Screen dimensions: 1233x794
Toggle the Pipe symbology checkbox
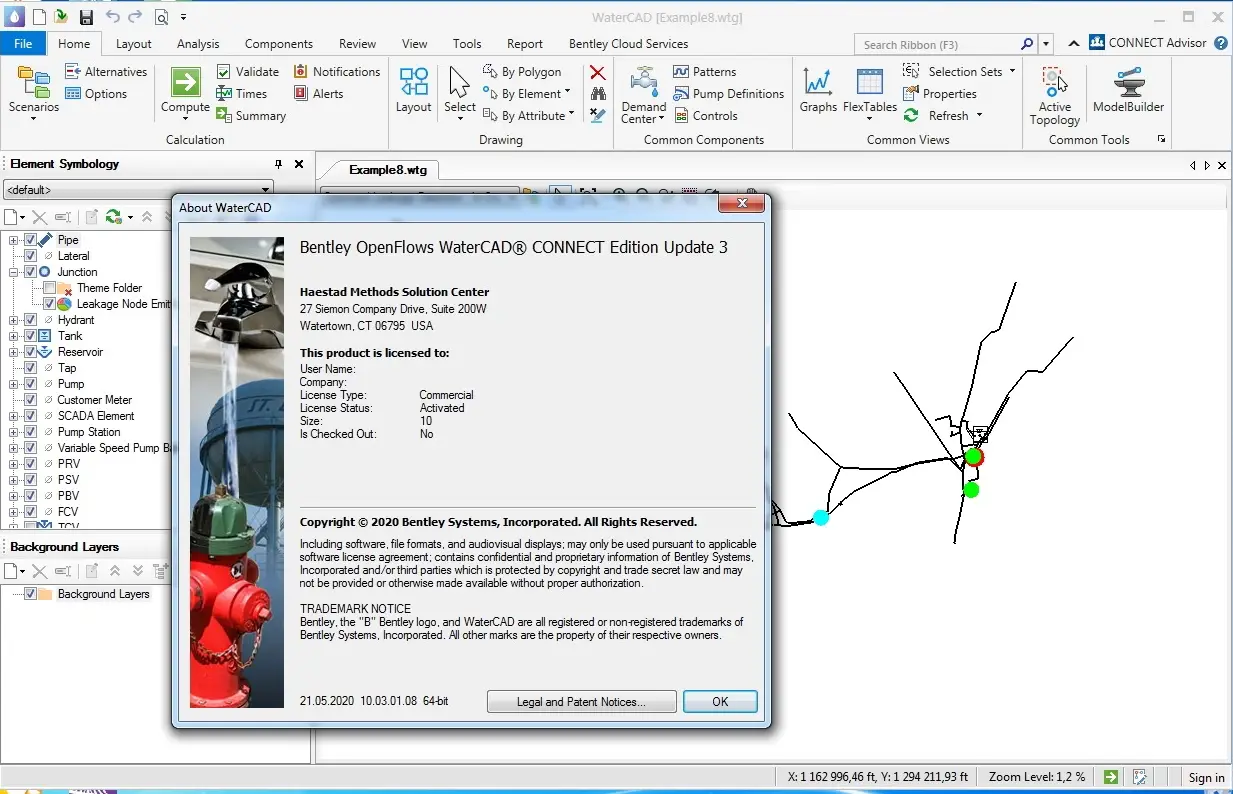(30, 240)
